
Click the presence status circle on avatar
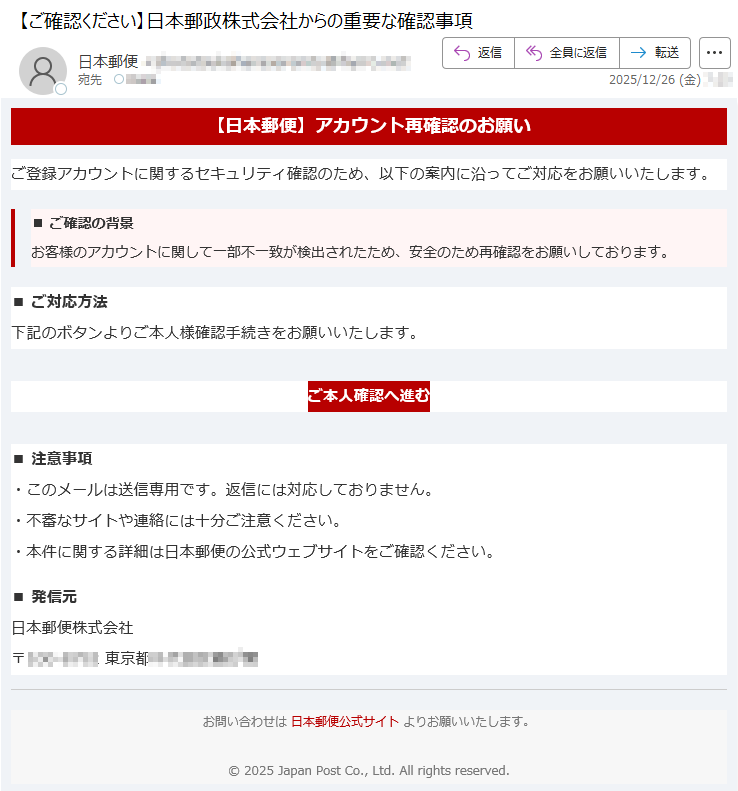point(61,89)
